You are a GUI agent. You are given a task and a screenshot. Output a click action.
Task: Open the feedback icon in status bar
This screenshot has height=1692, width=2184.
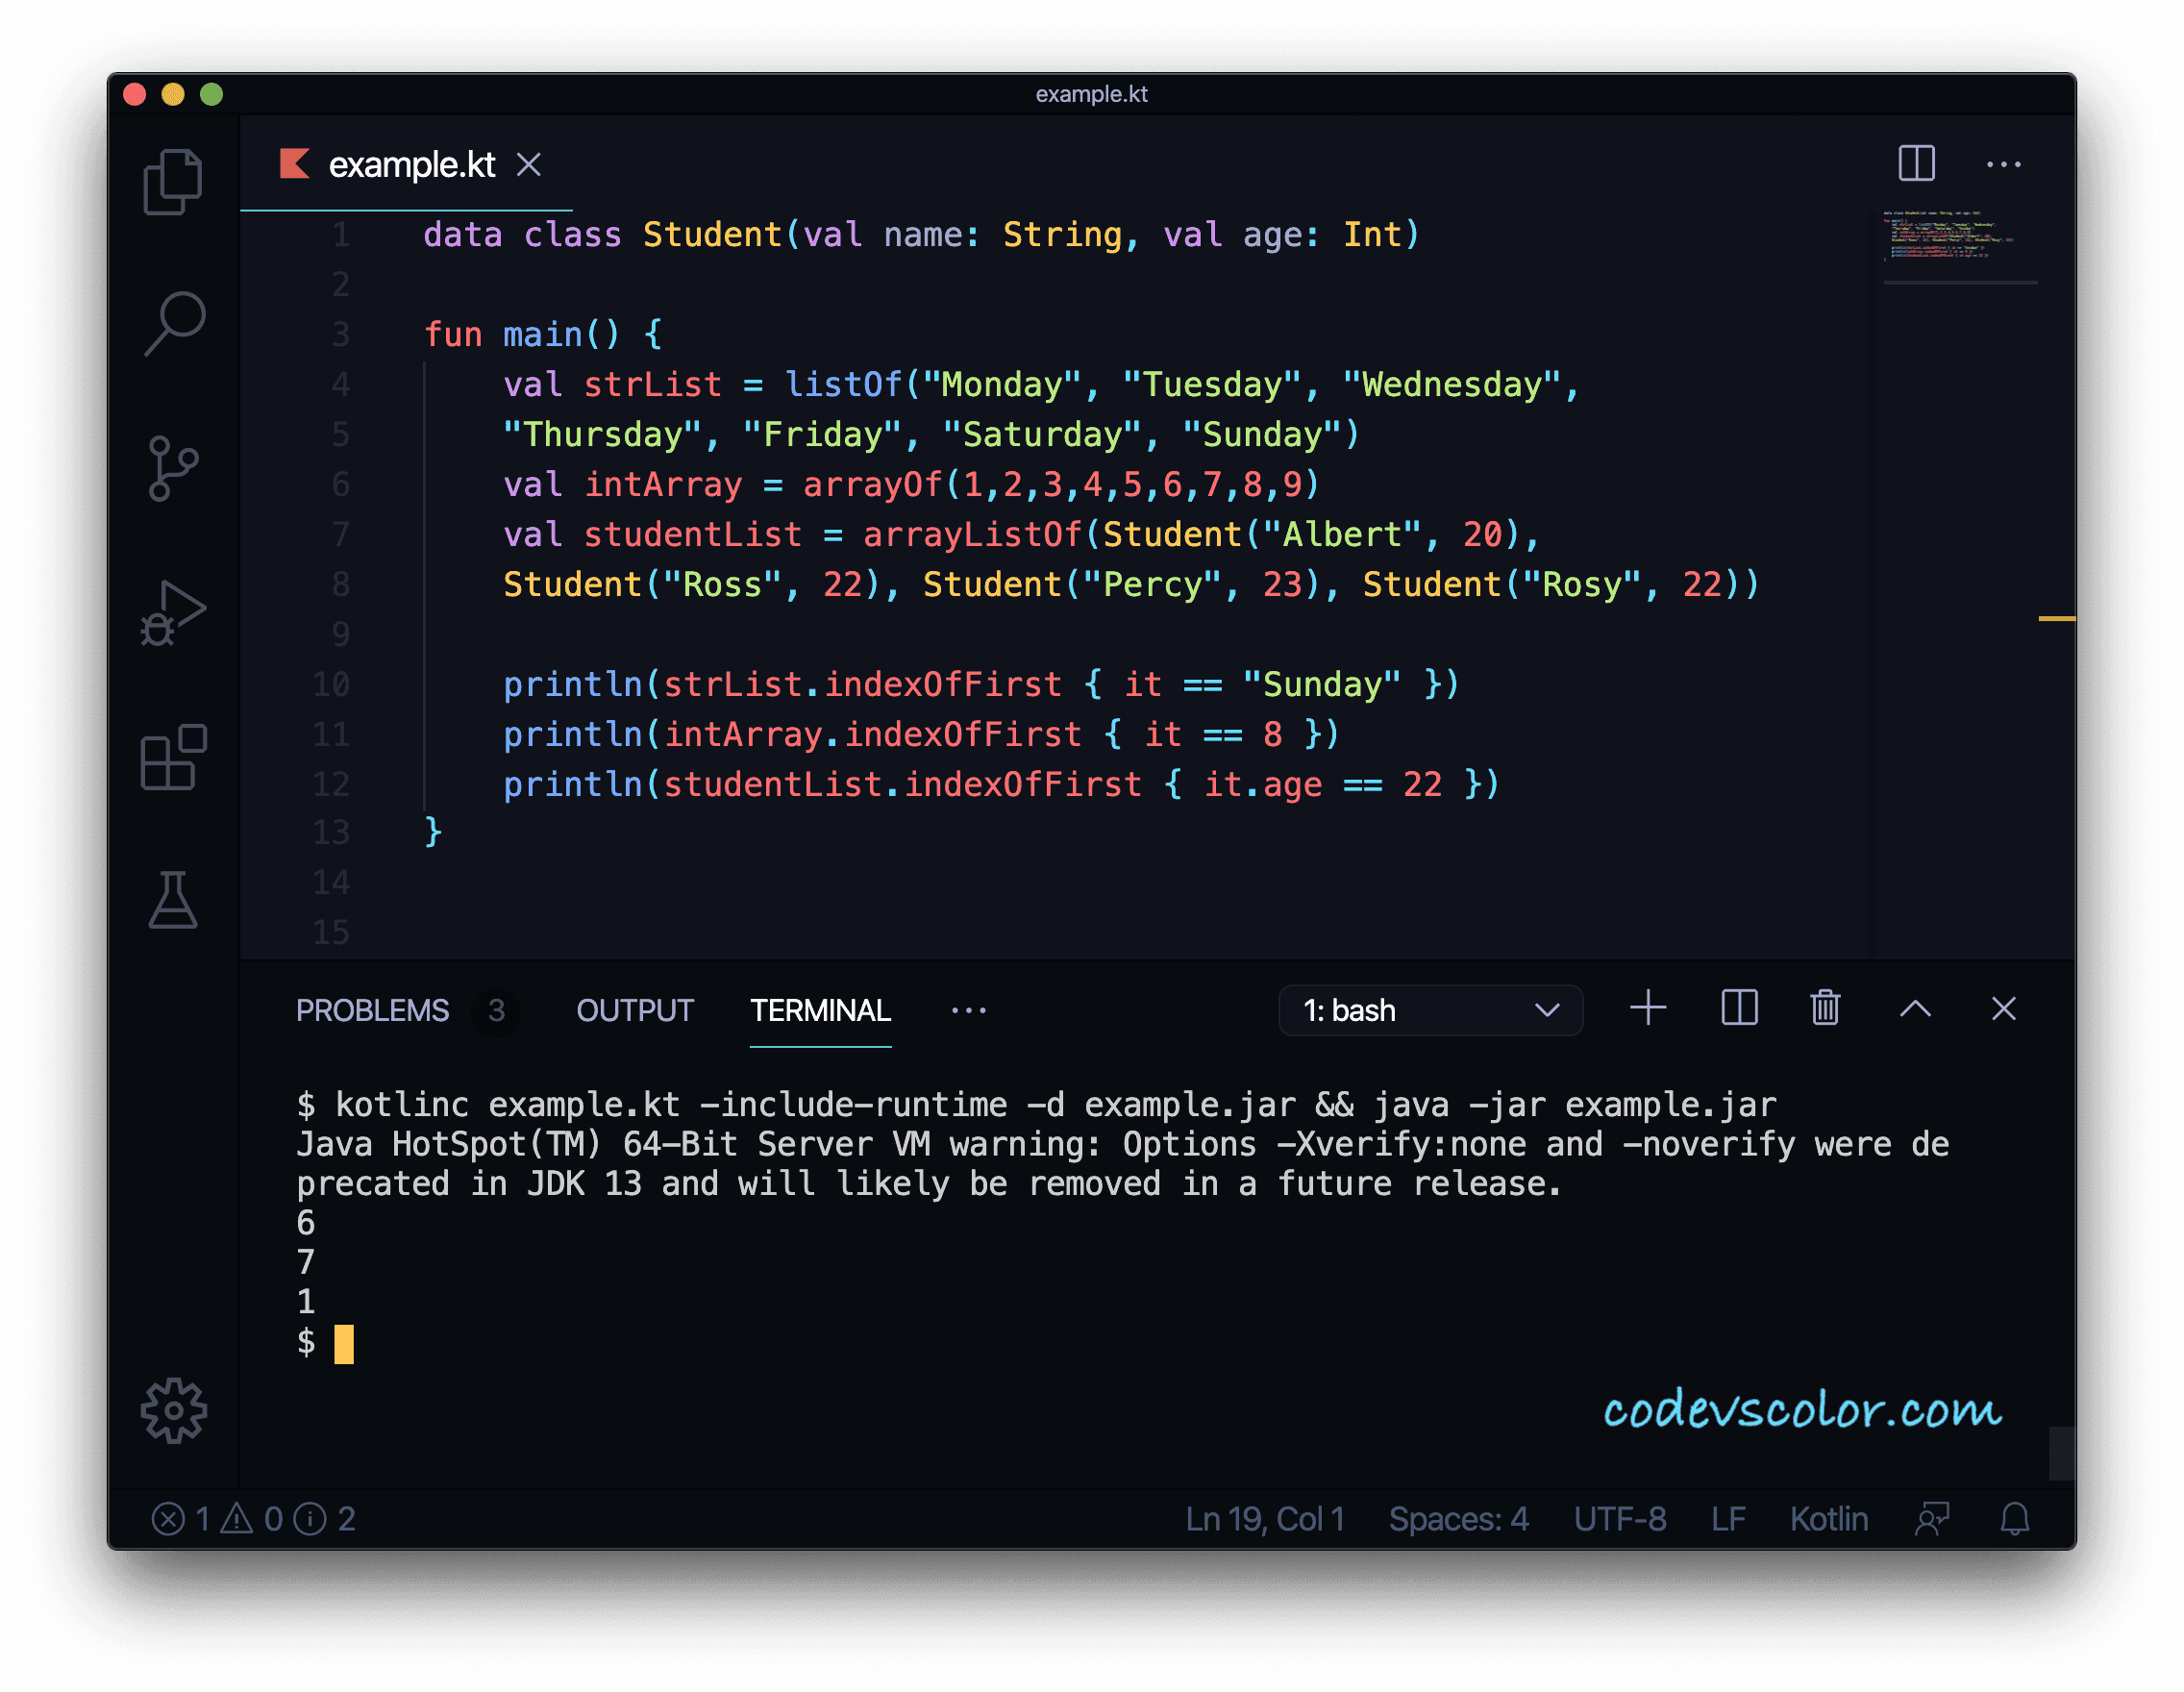[x=1932, y=1519]
